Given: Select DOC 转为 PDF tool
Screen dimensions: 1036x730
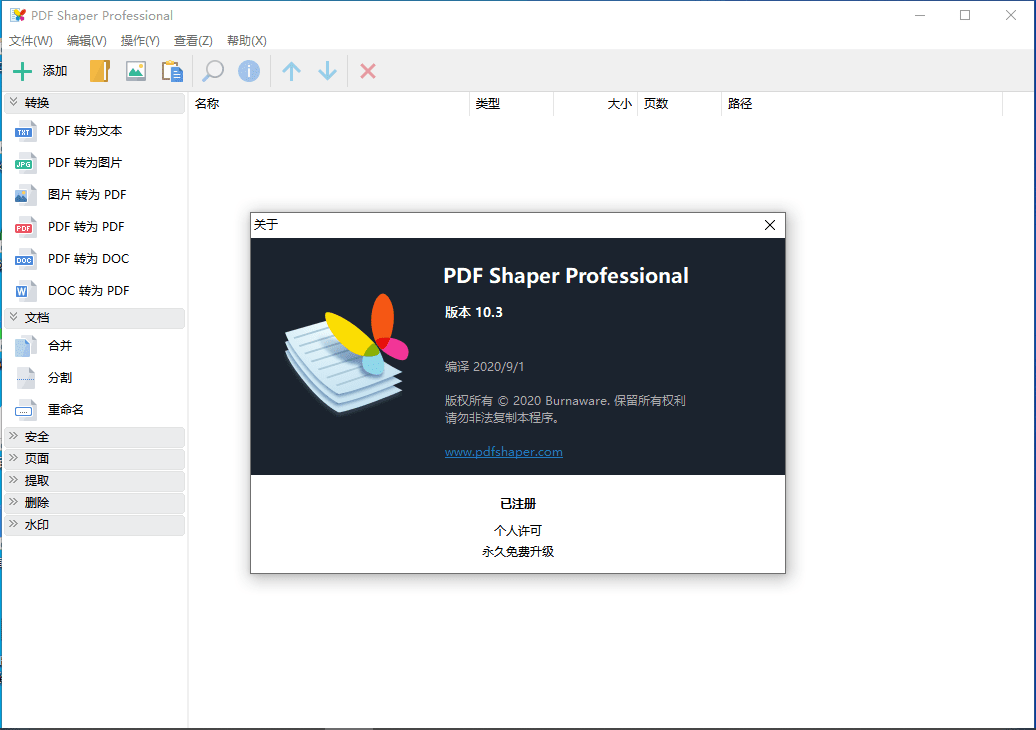Looking at the screenshot, I should point(88,291).
